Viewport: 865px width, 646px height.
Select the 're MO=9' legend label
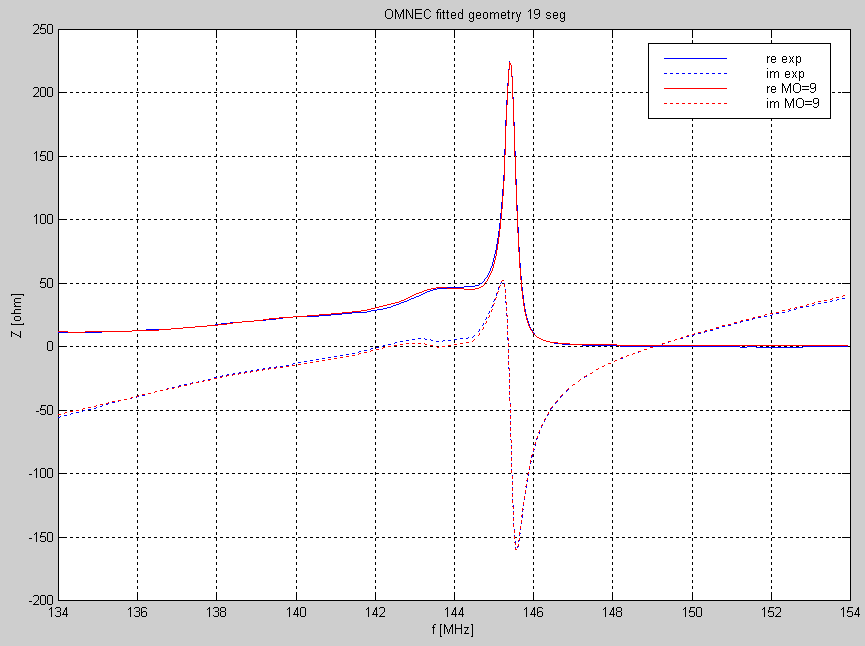coord(791,88)
